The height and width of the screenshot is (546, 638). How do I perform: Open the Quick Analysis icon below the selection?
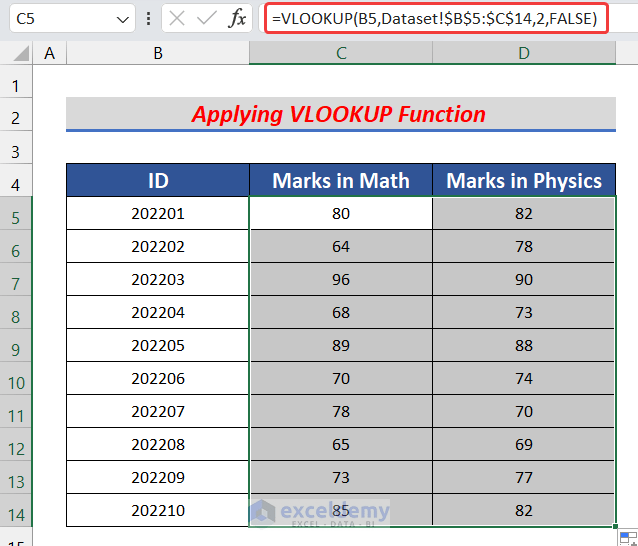[628, 537]
